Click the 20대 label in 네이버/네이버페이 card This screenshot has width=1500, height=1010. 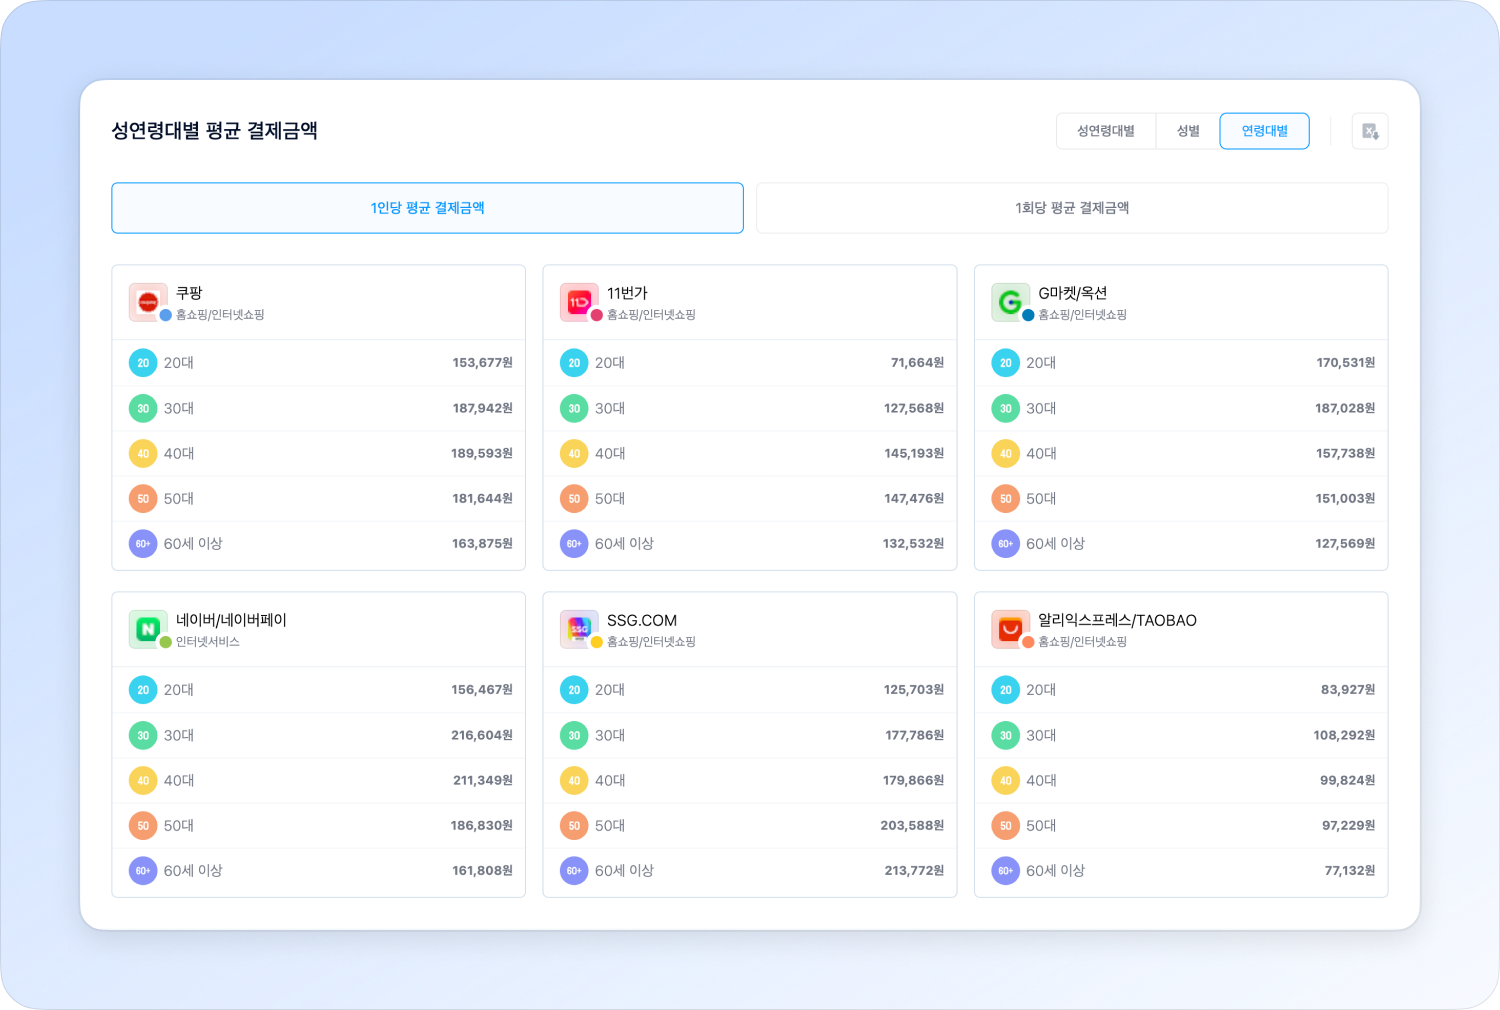[x=179, y=690]
